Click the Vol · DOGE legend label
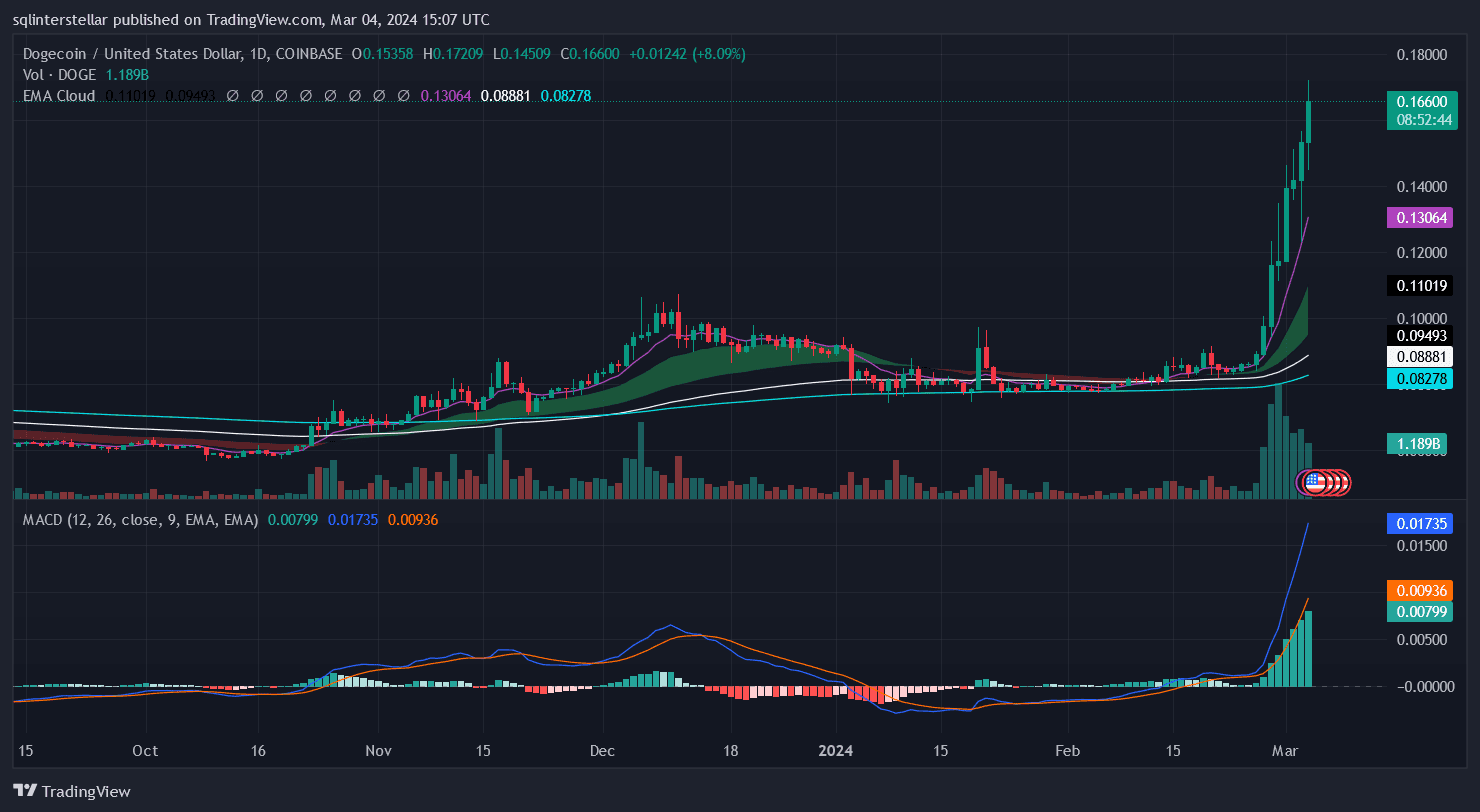The width and height of the screenshot is (1480, 812). point(59,74)
